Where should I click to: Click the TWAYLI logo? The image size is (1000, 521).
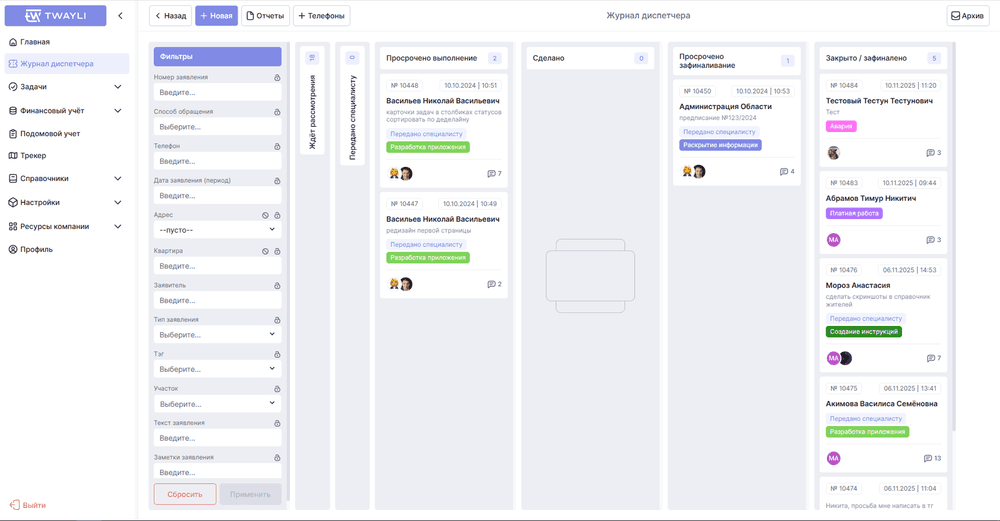pyautogui.click(x=56, y=16)
